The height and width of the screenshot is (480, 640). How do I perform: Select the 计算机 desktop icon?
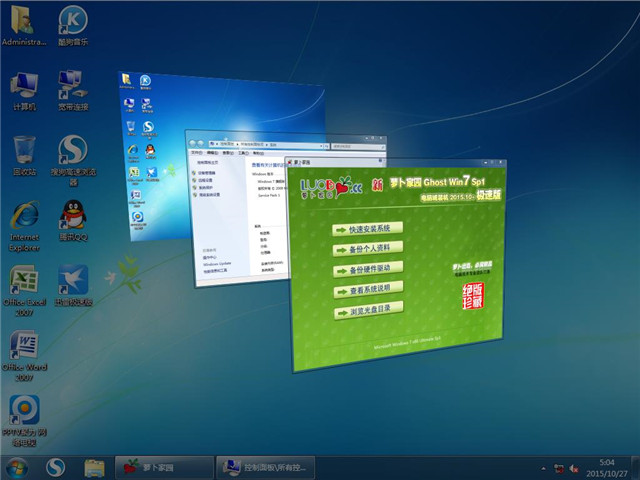24,91
